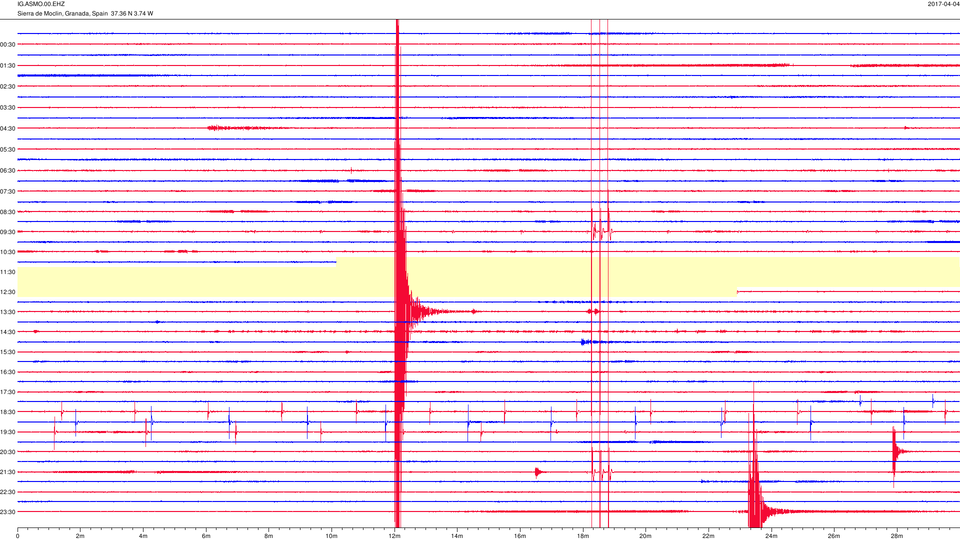Click the small burst near 16m on the 21:30 trace
The image size is (960, 540).
pyautogui.click(x=539, y=472)
